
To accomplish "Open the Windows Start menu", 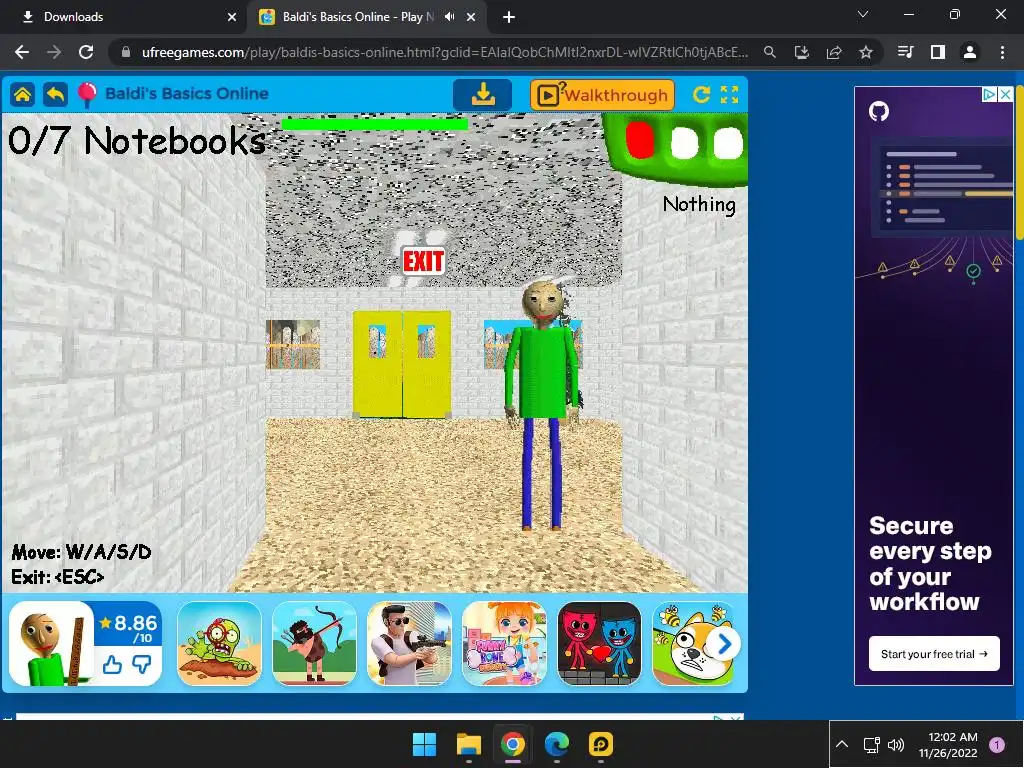I will [424, 744].
